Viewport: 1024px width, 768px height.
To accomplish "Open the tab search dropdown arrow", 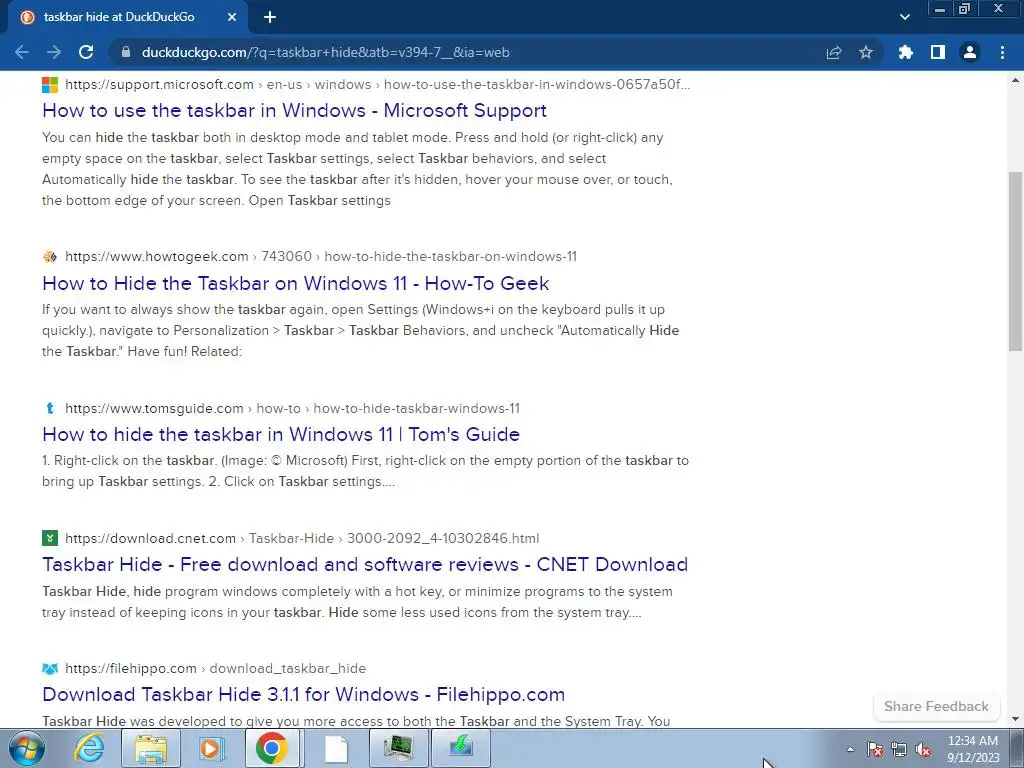I will click(x=904, y=17).
